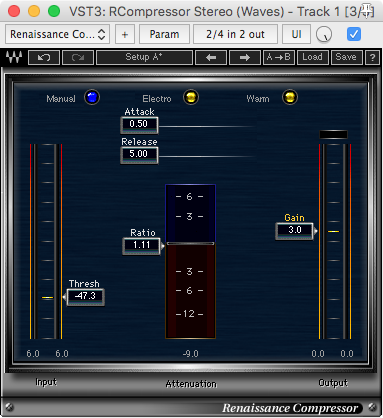
Task: Click the left output peak value 0.0
Action: (x=318, y=354)
